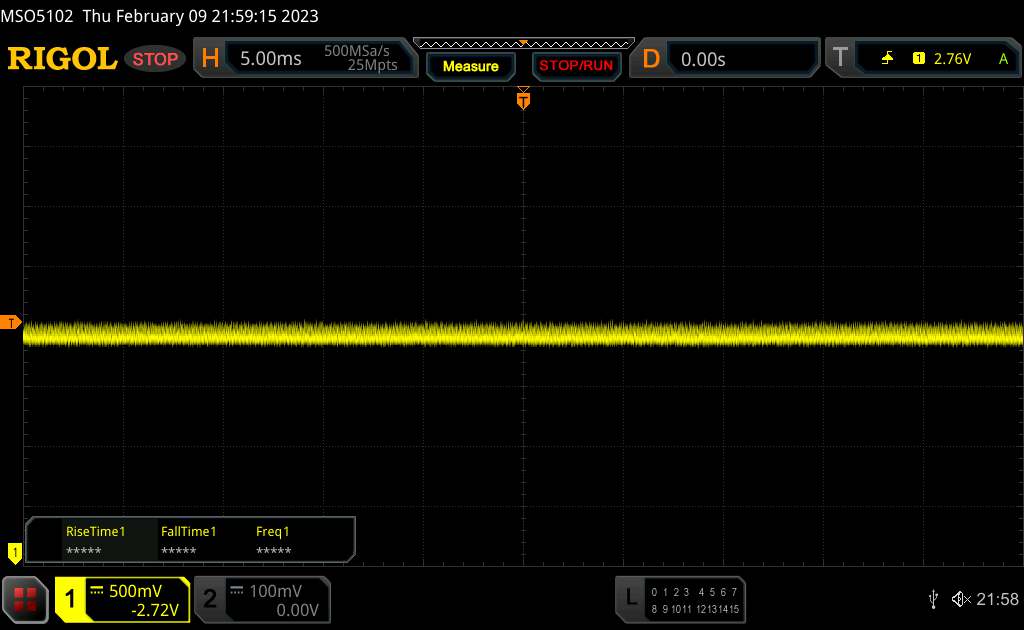The height and width of the screenshot is (630, 1024).
Task: Click the yellow channel 1 waveform trace
Action: coord(522,334)
